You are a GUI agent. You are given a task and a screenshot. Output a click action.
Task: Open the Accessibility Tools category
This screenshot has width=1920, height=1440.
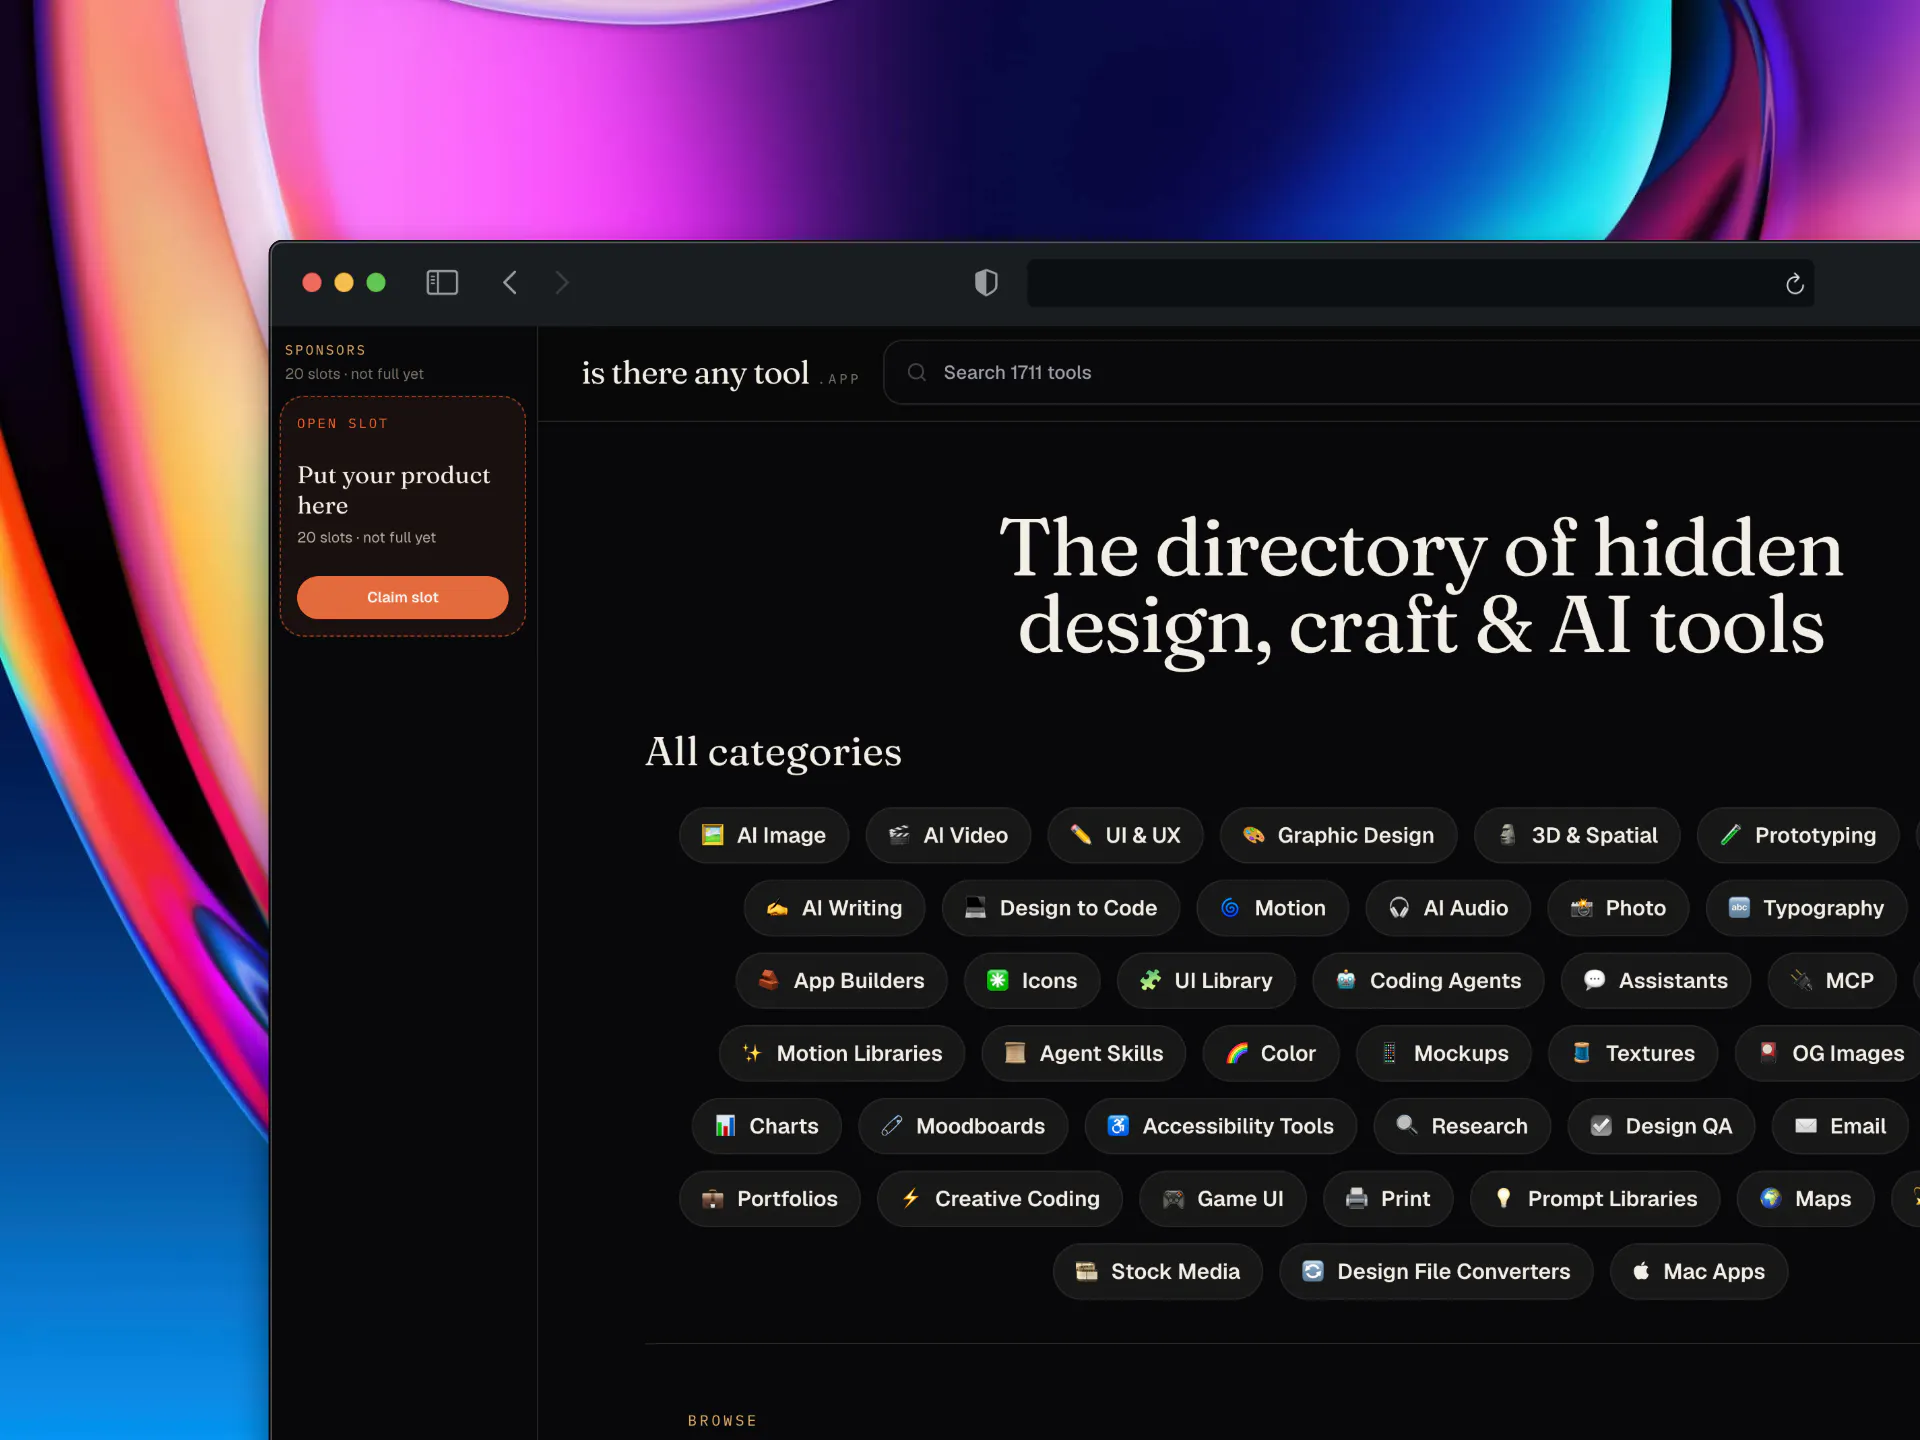(x=1221, y=1126)
